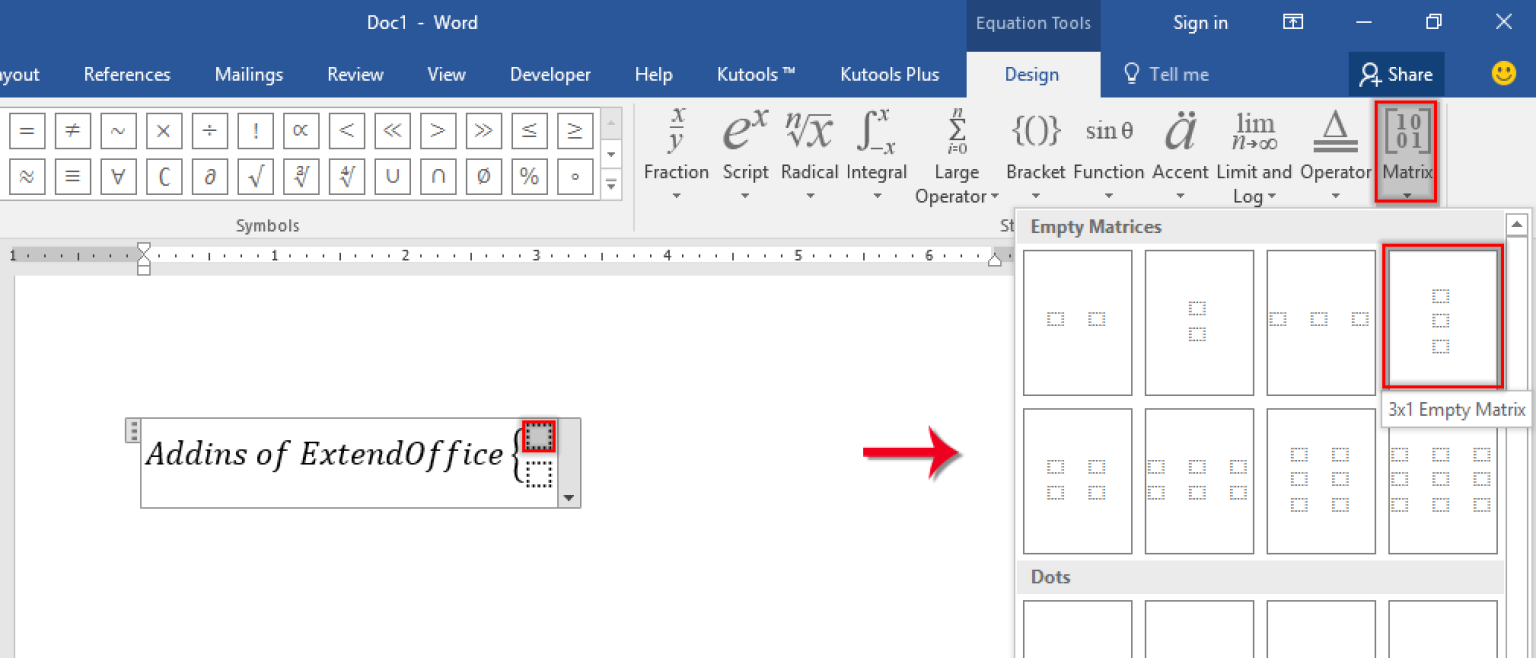
Task: Click Sign in at the top
Action: click(1199, 22)
